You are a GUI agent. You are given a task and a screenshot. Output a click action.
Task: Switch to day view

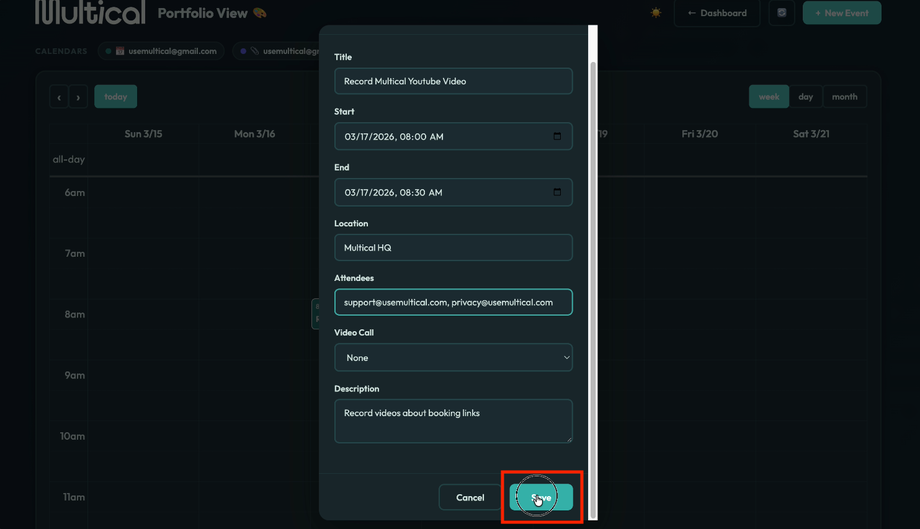click(x=806, y=97)
